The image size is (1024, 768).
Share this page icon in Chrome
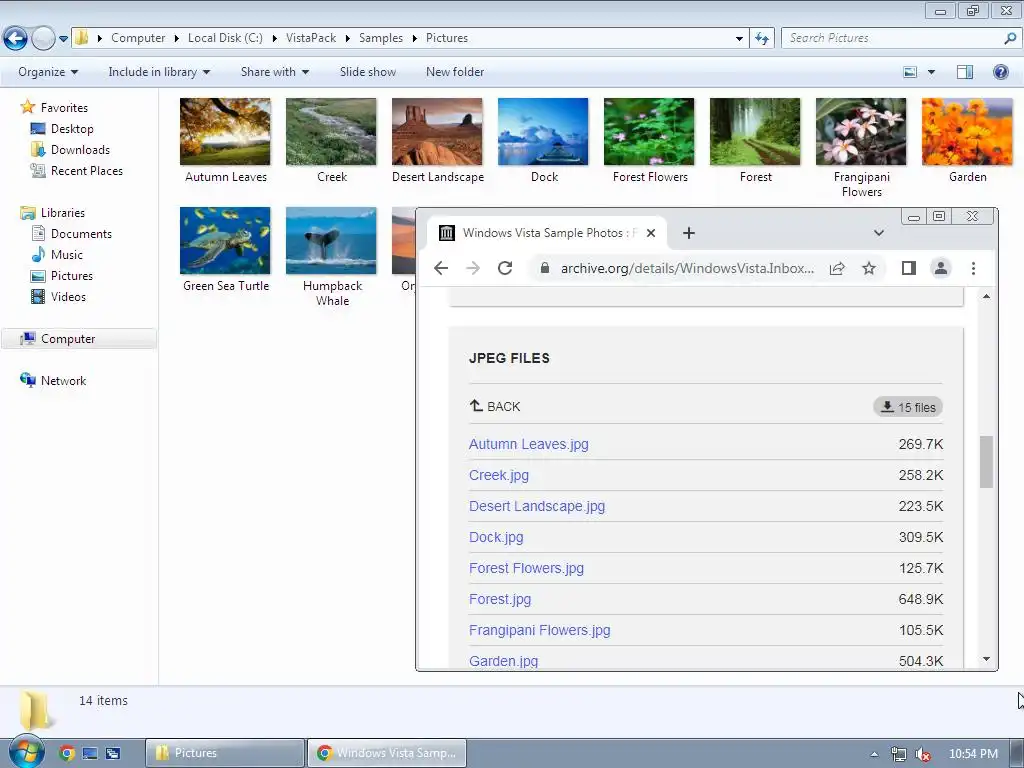[837, 268]
